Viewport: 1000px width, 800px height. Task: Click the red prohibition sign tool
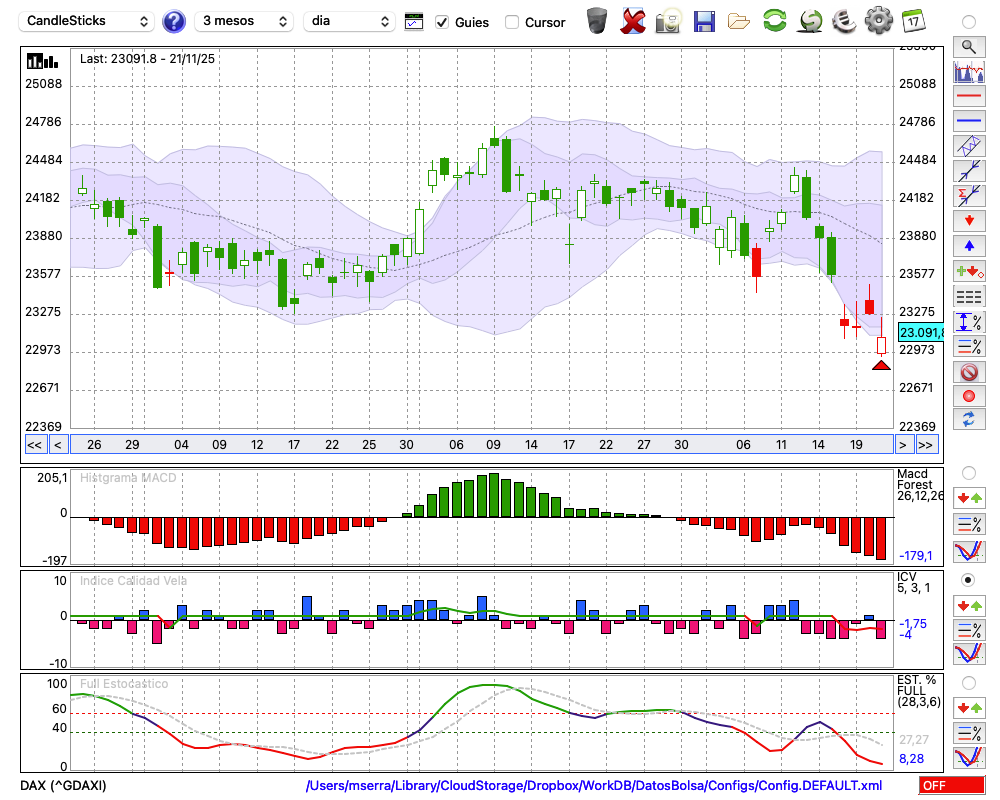click(x=968, y=372)
